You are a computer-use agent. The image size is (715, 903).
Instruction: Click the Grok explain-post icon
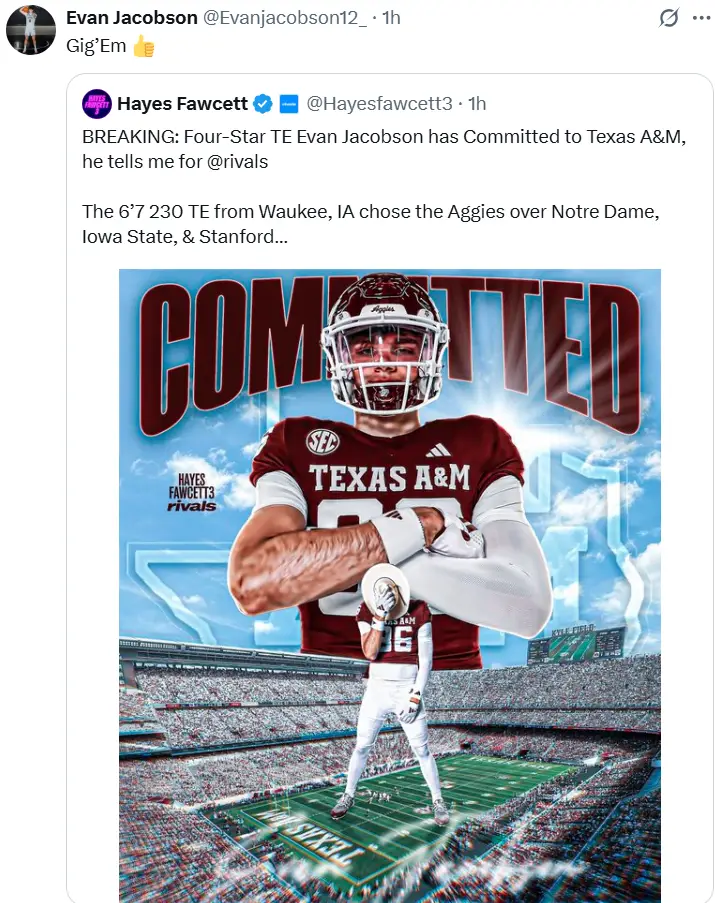[x=668, y=18]
